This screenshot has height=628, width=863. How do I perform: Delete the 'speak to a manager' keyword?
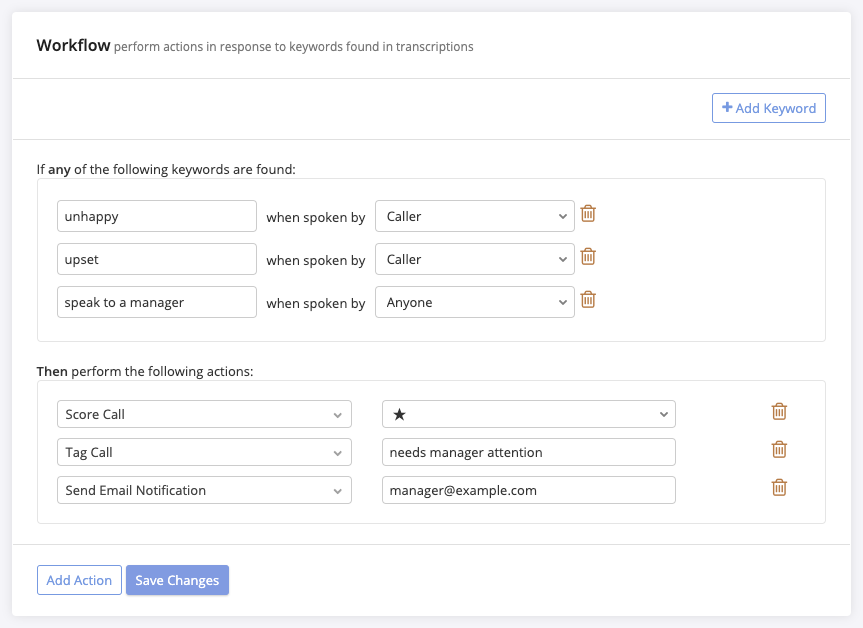(588, 299)
